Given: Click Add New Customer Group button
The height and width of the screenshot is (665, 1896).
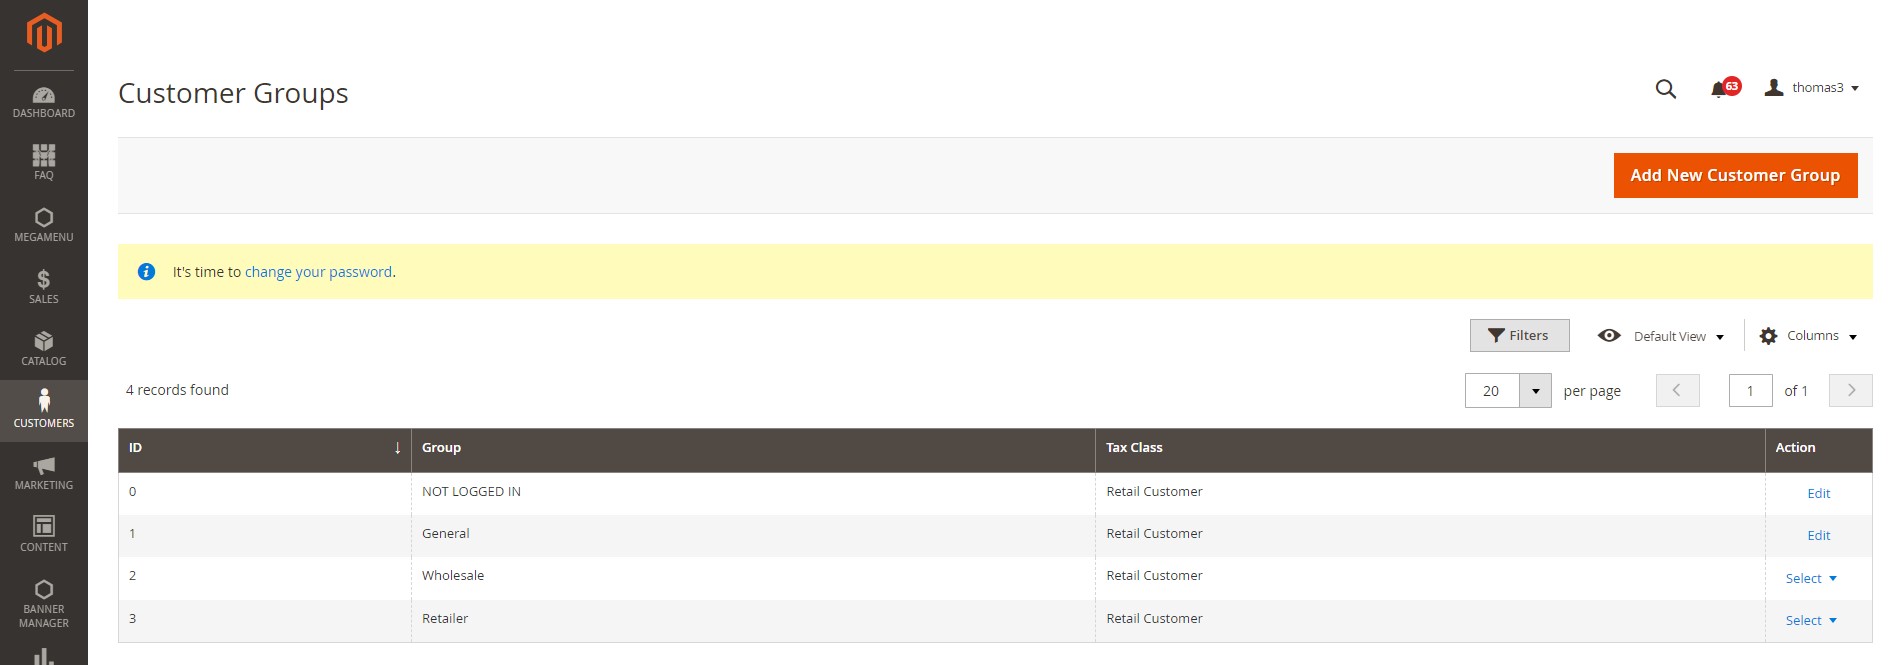Looking at the screenshot, I should pyautogui.click(x=1735, y=175).
